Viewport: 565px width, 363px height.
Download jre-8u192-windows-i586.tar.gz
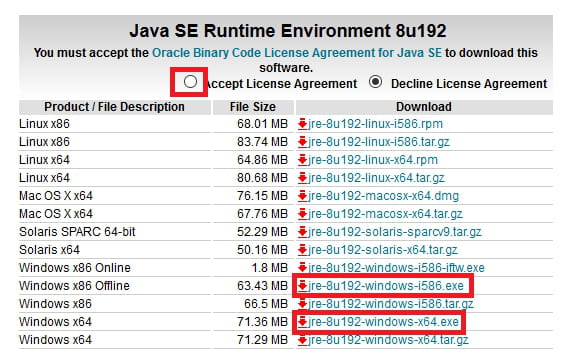[x=391, y=304]
